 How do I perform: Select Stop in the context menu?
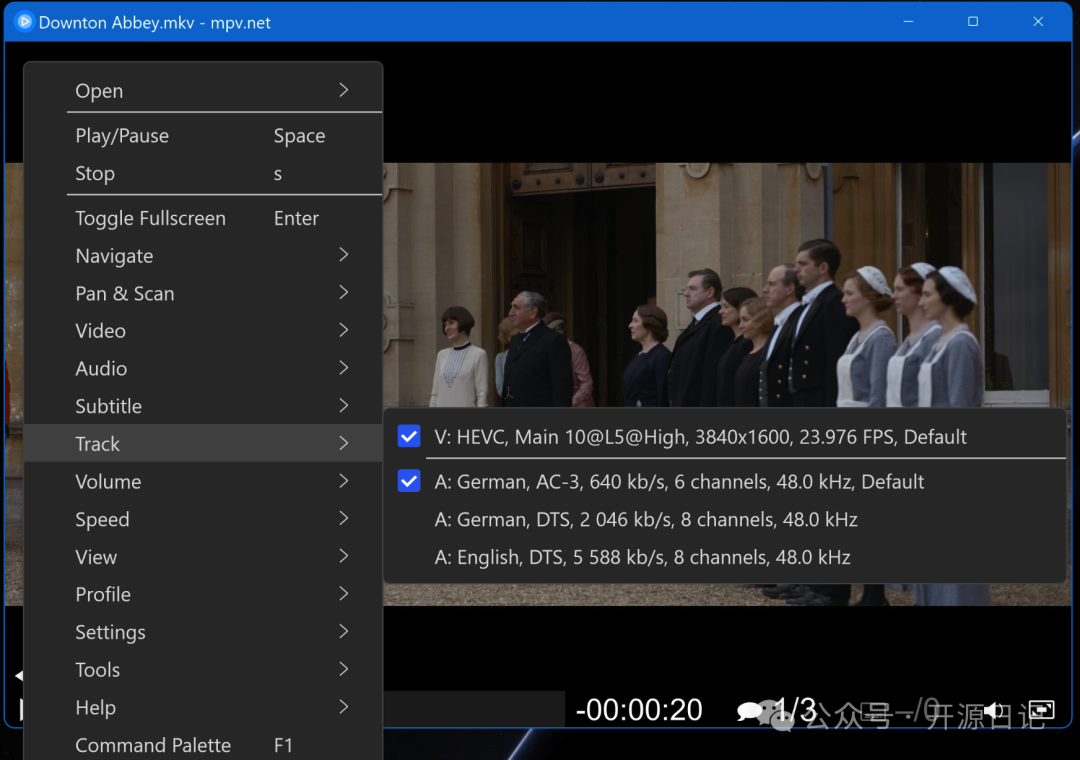point(203,174)
